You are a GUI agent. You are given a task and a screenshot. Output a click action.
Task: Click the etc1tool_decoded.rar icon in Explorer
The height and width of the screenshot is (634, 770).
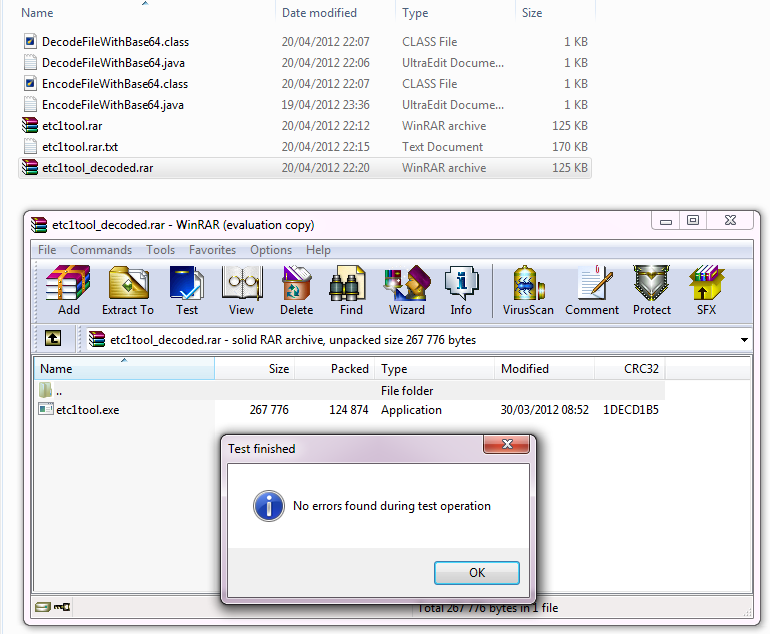[x=30, y=167]
